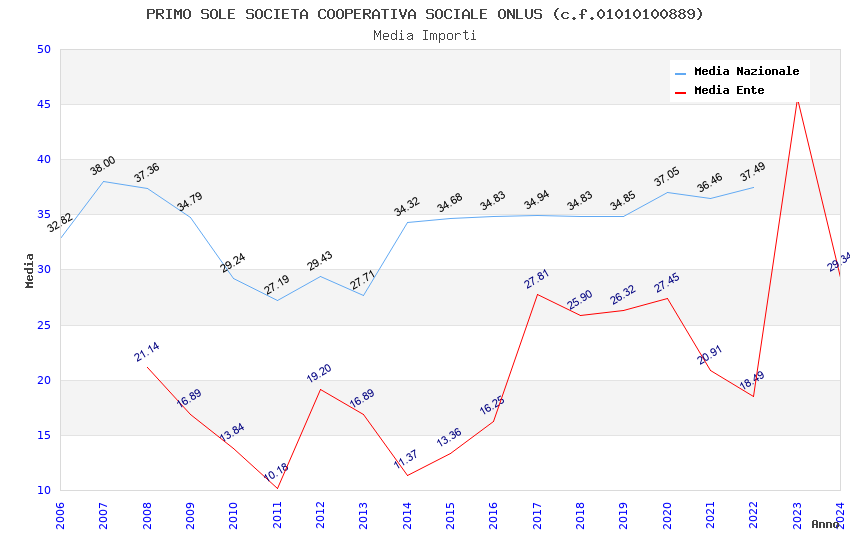Viewport: 850px width, 550px height.
Task: Select the 21.14 Media Ente label
Action: 146,352
